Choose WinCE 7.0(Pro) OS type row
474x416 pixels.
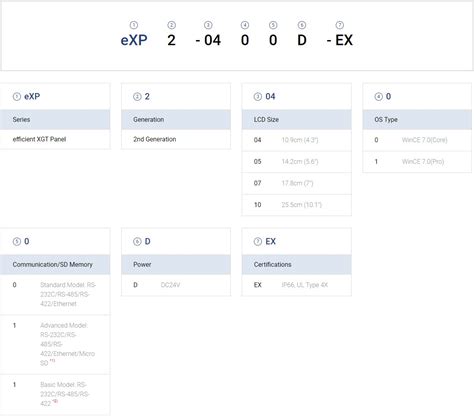(417, 162)
